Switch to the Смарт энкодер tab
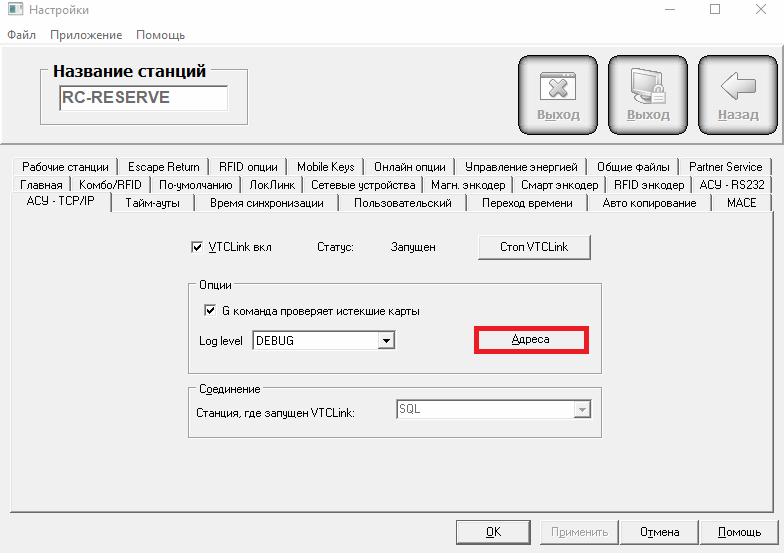784x553 pixels. (x=560, y=185)
